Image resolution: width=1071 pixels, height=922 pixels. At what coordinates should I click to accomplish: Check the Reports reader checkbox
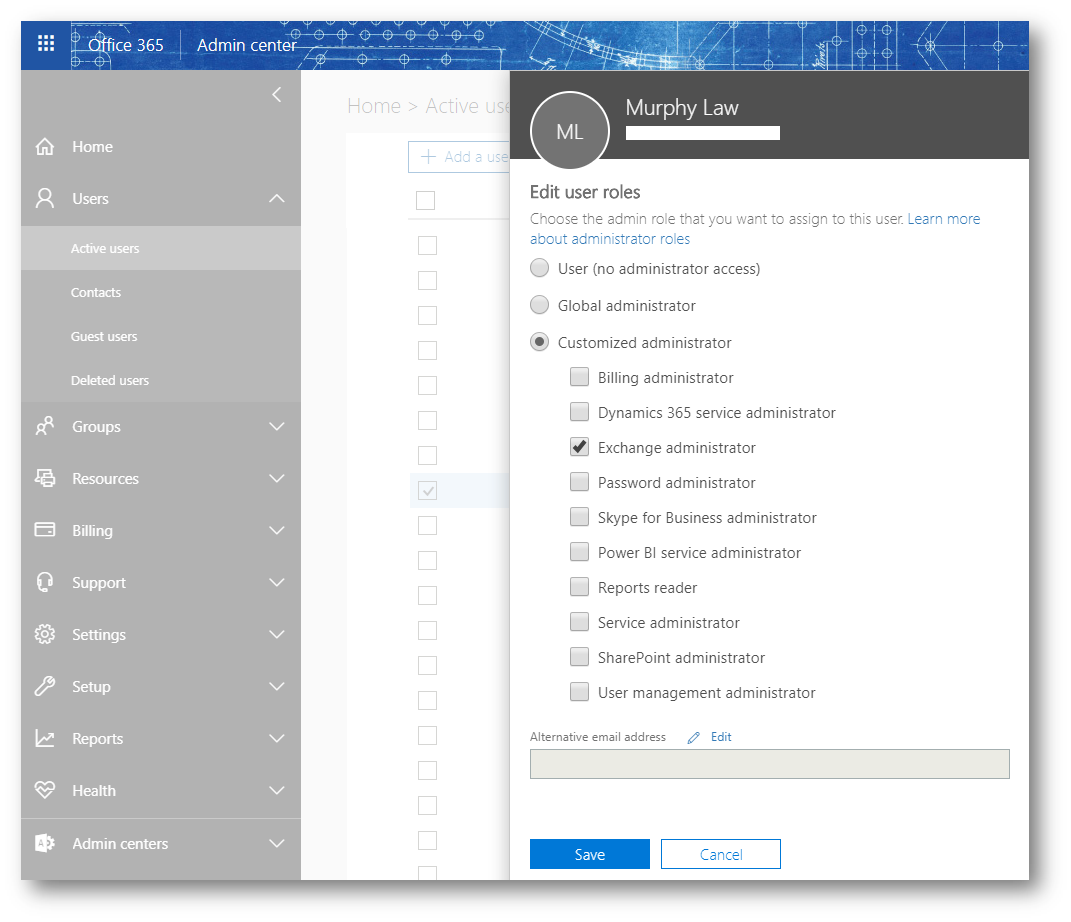(x=579, y=587)
